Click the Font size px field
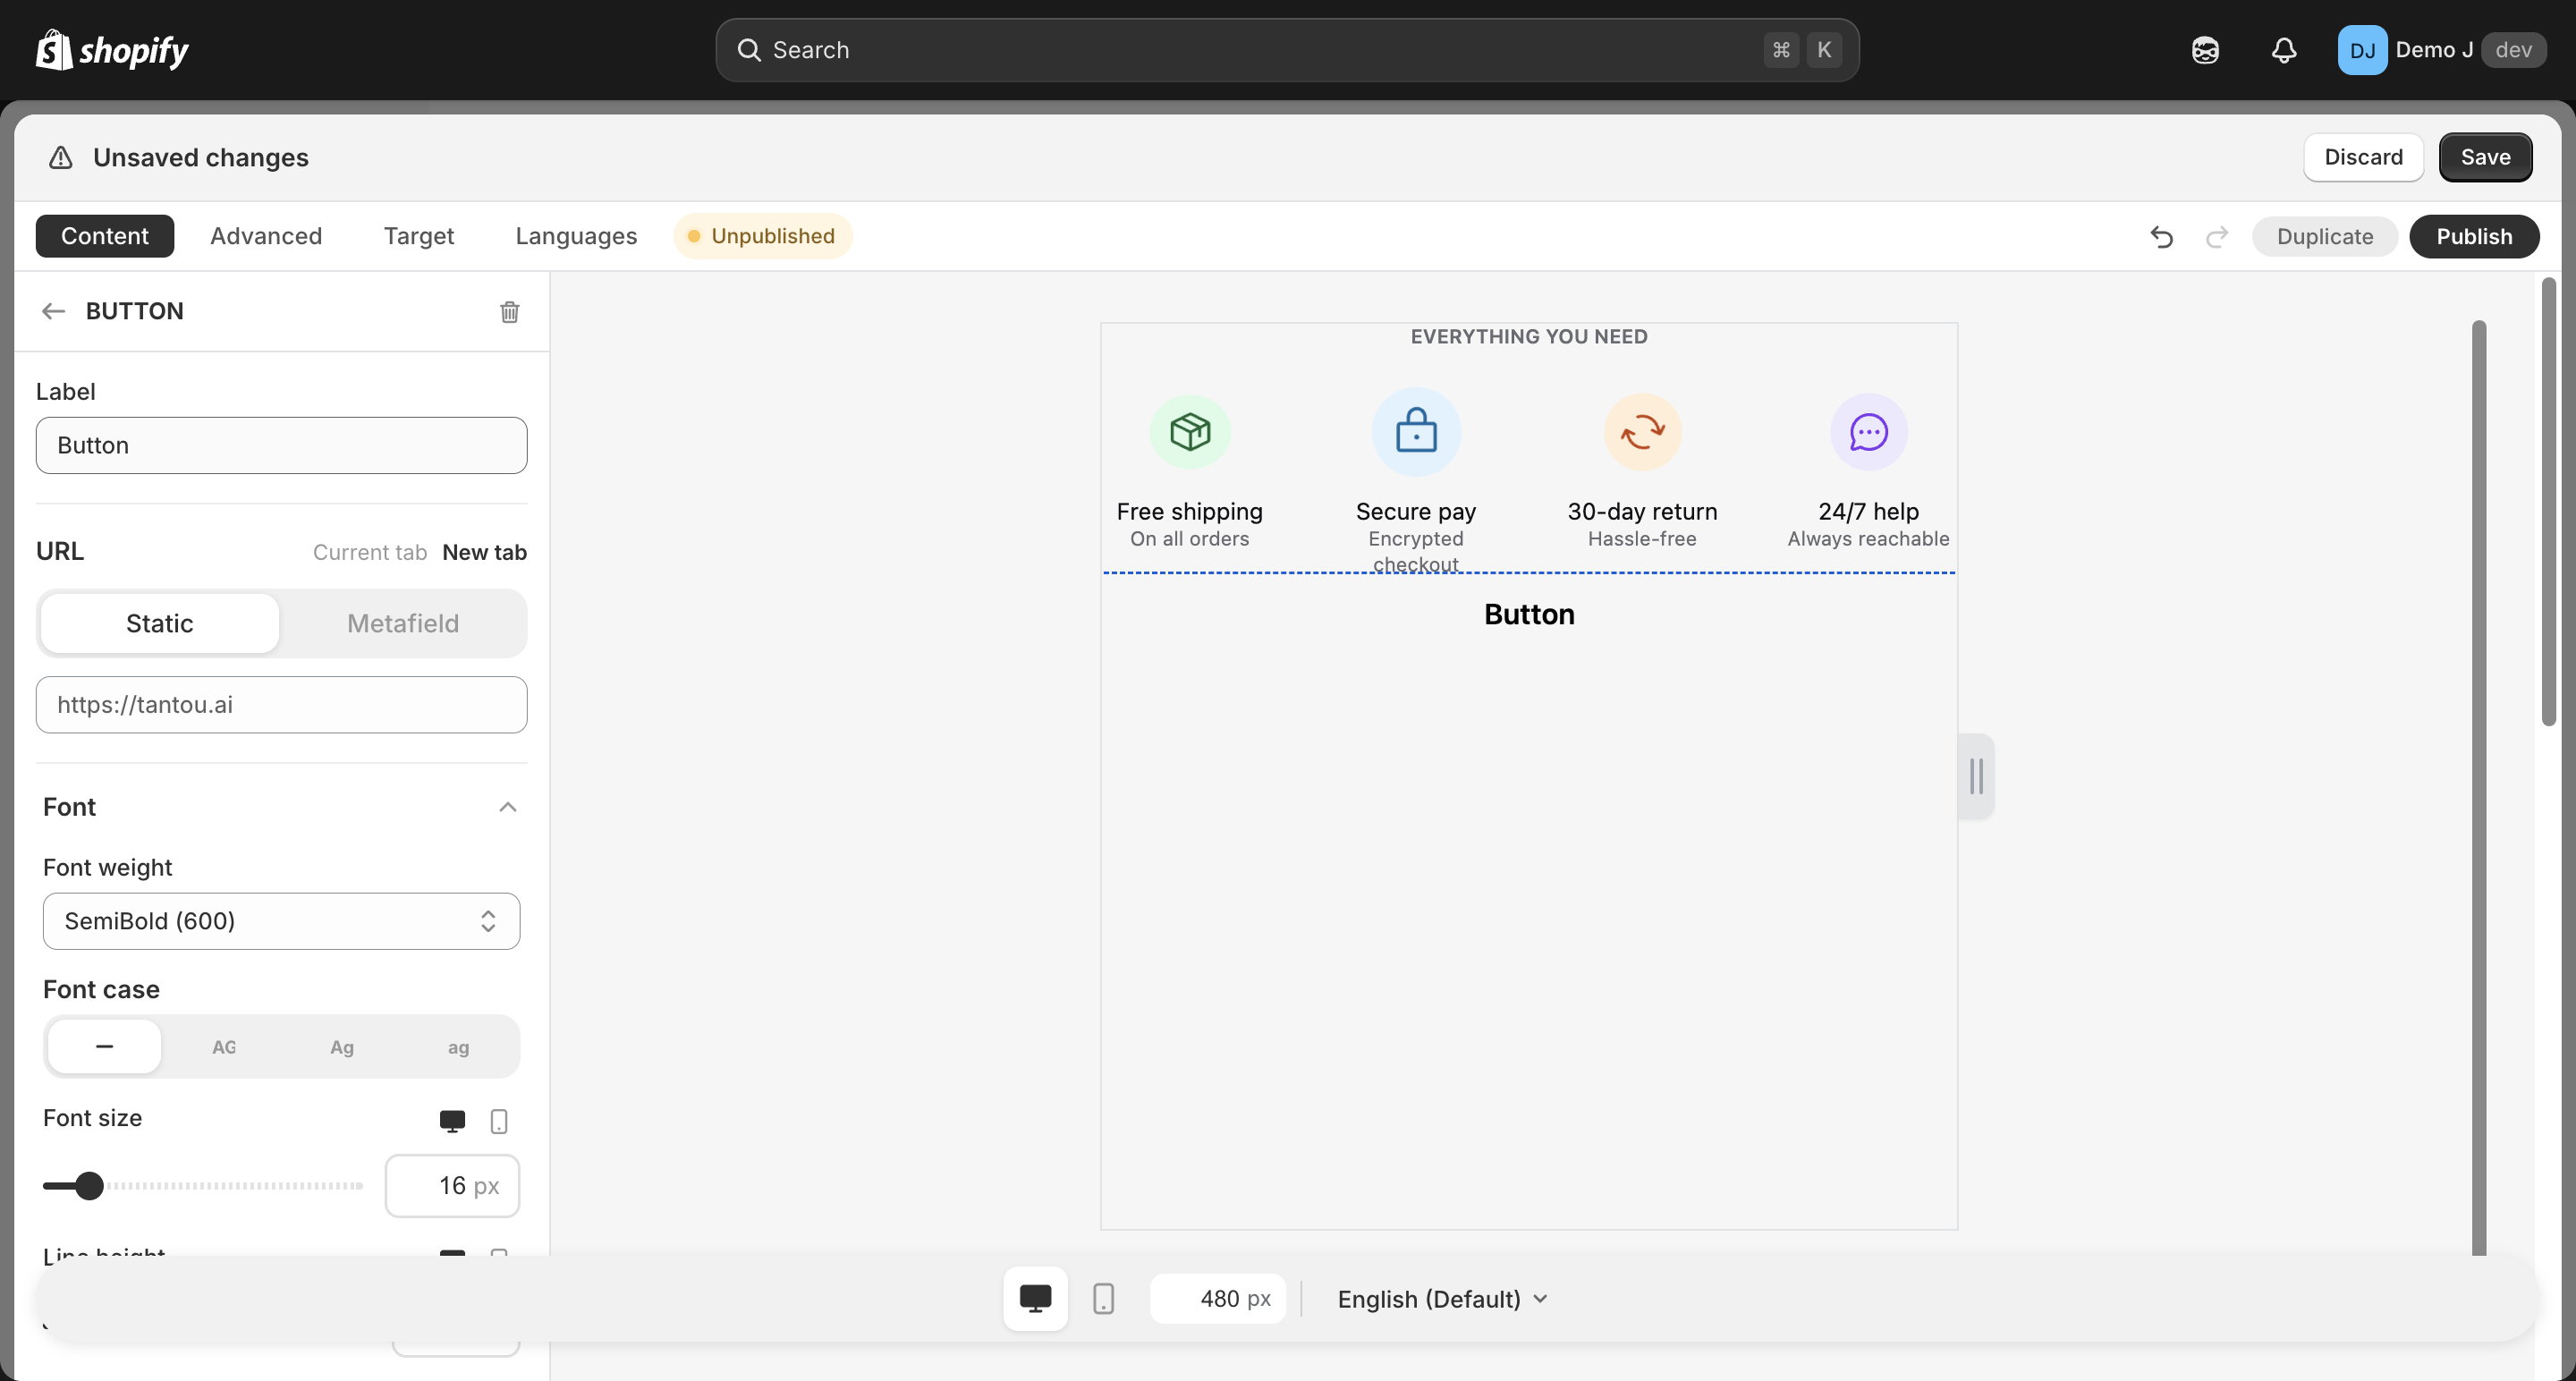Image resolution: width=2576 pixels, height=1381 pixels. (452, 1186)
